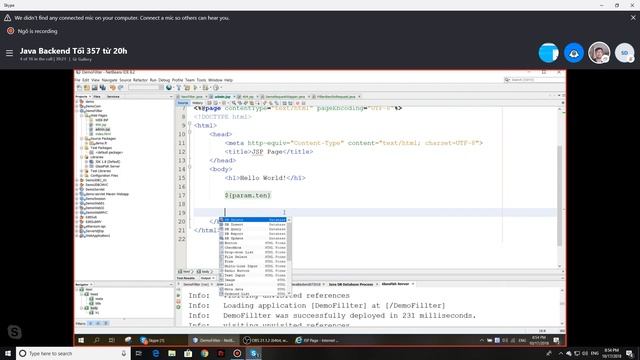Open the Windows Start menu

(8, 353)
